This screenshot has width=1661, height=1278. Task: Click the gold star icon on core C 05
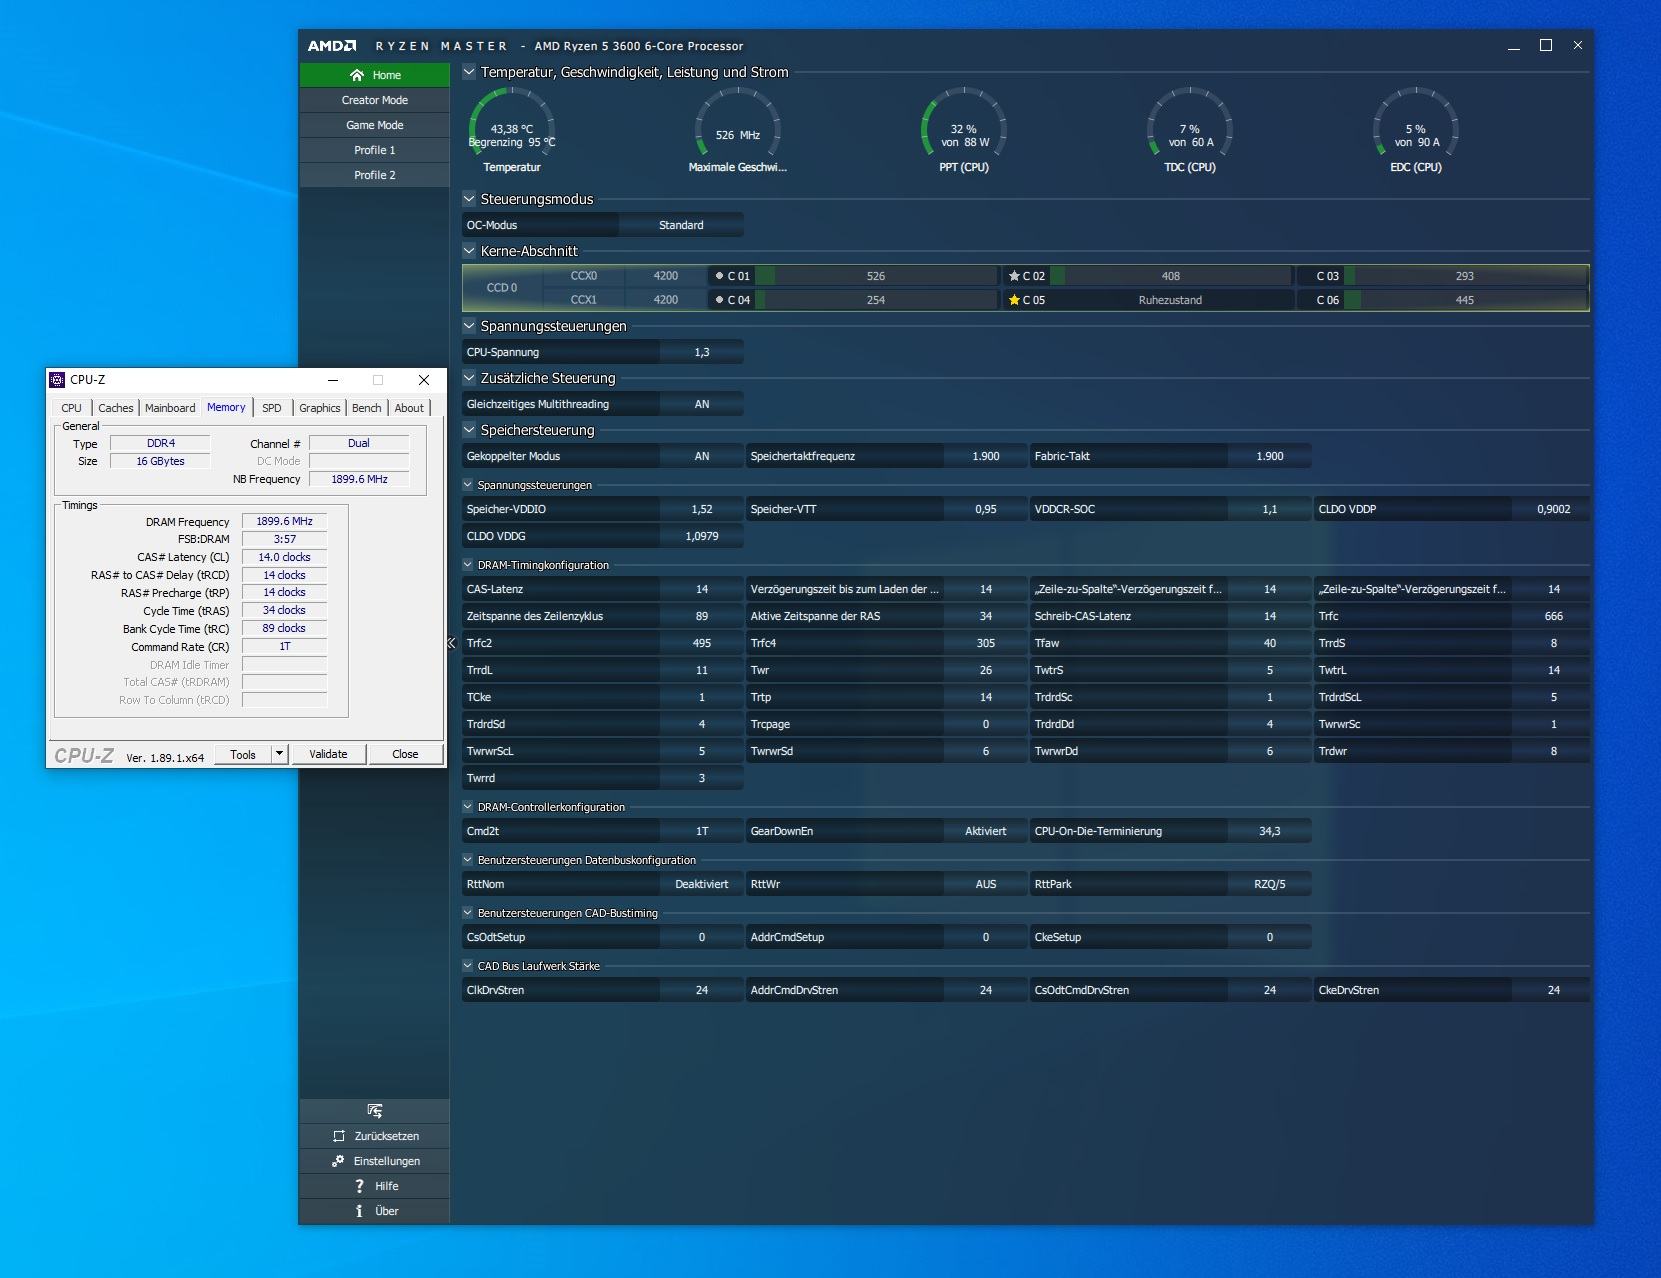pyautogui.click(x=1014, y=300)
